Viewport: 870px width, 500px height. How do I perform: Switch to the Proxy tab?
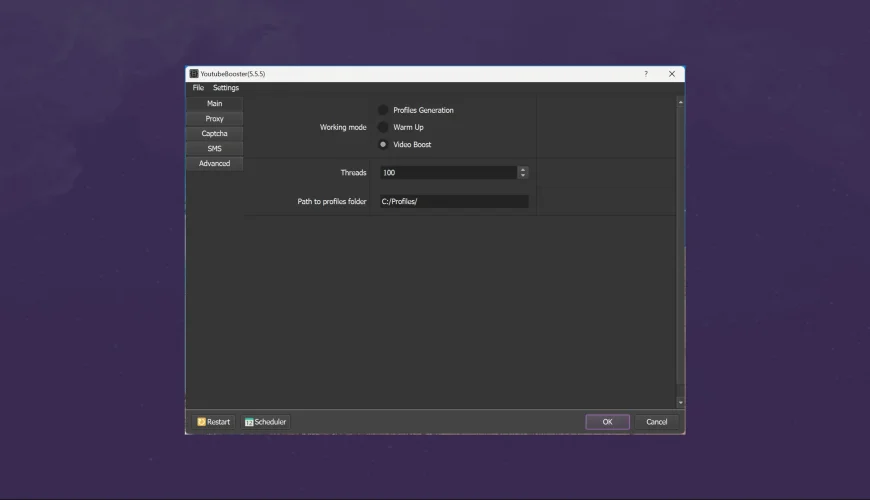pos(215,119)
